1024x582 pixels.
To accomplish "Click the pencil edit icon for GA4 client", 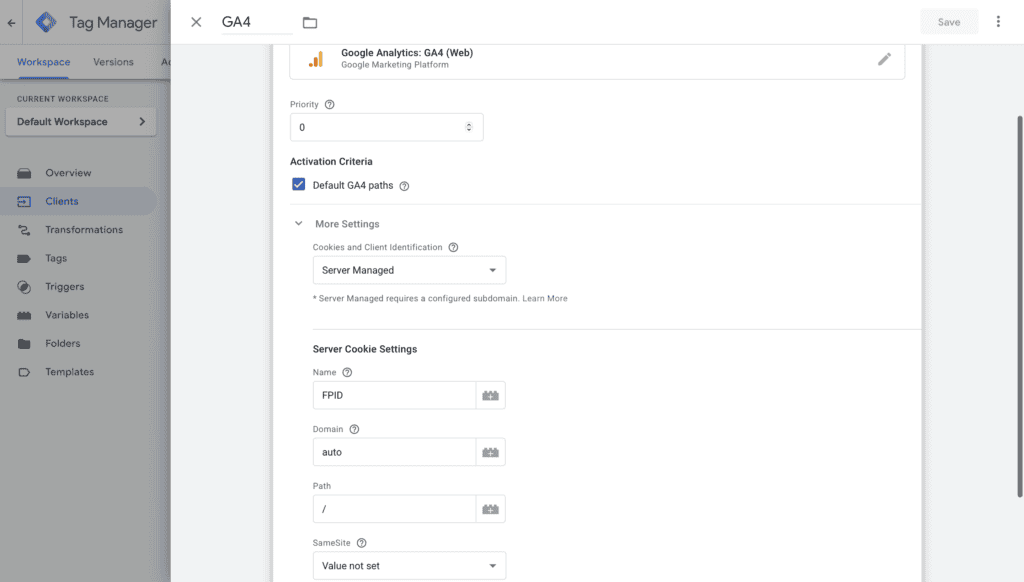I will (x=883, y=60).
